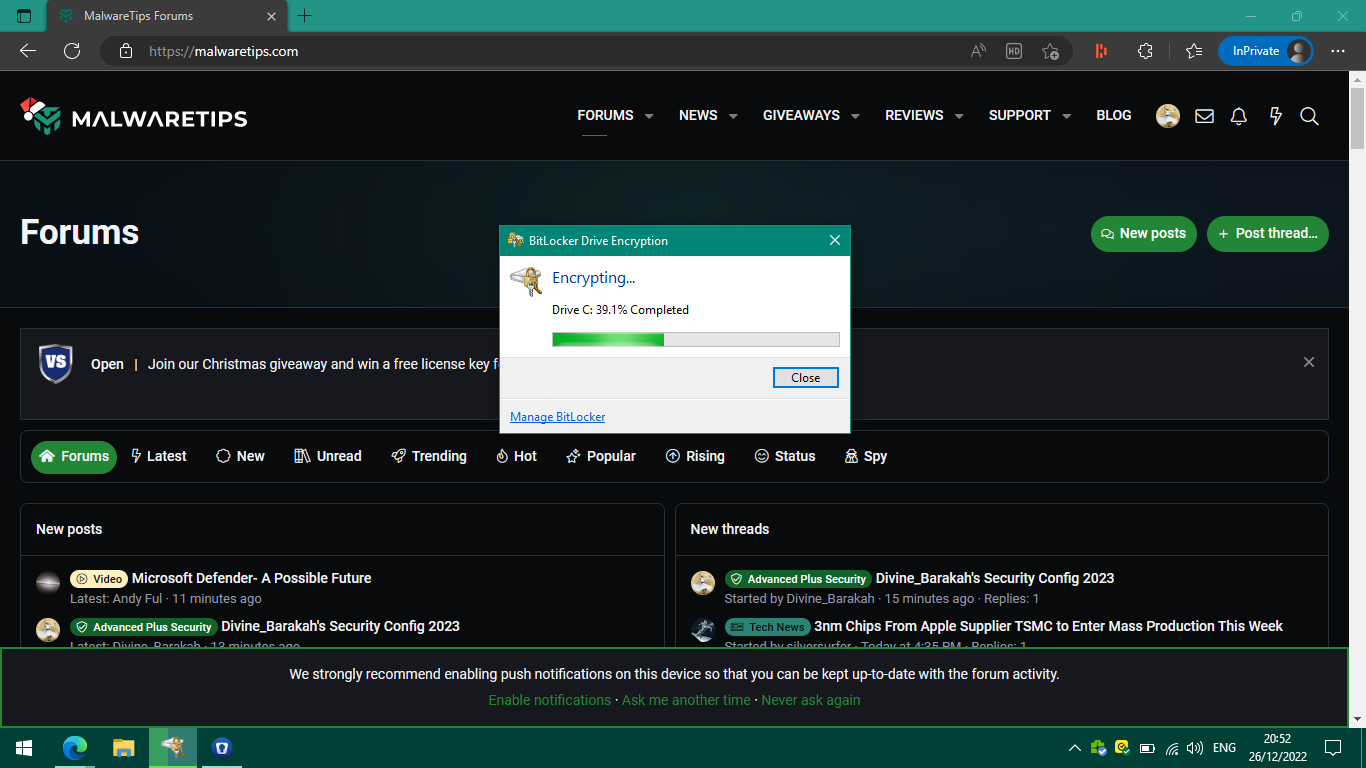Expand the GIVEAWAYS dropdown arrow
Viewport: 1366px width, 768px height.
tap(855, 116)
